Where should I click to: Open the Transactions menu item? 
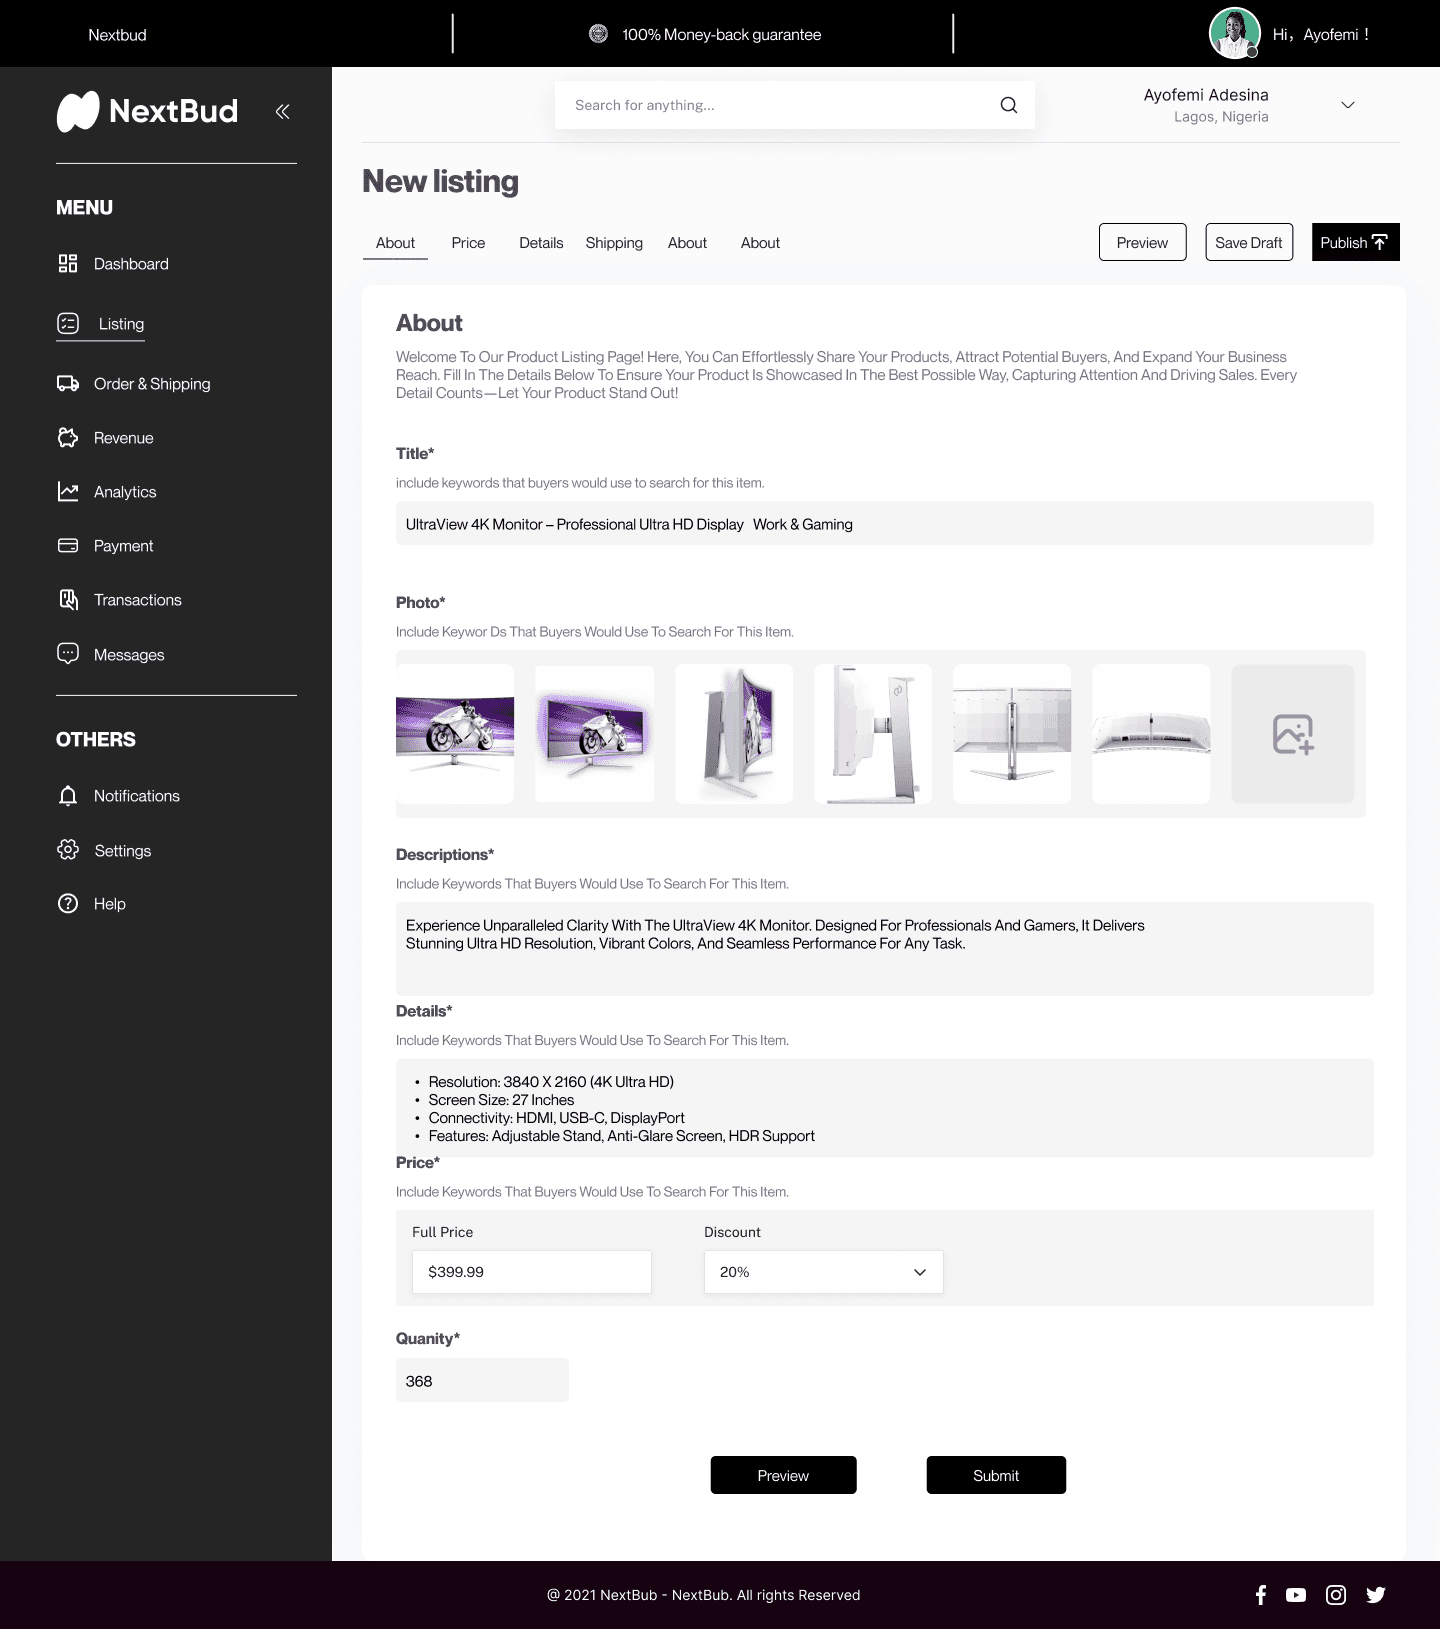(x=138, y=600)
